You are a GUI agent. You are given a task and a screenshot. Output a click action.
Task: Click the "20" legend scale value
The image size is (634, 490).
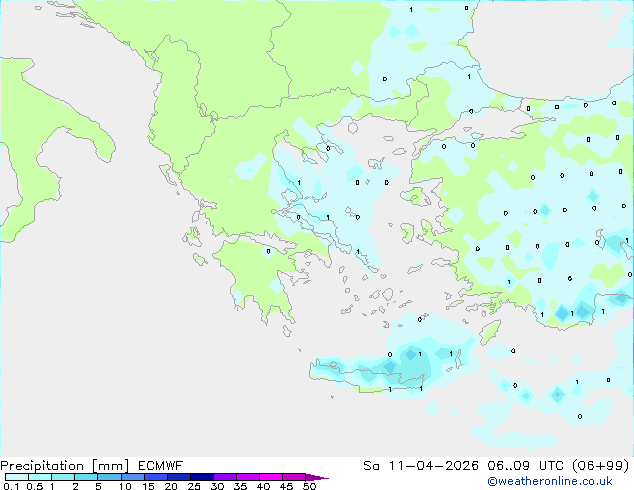171,486
